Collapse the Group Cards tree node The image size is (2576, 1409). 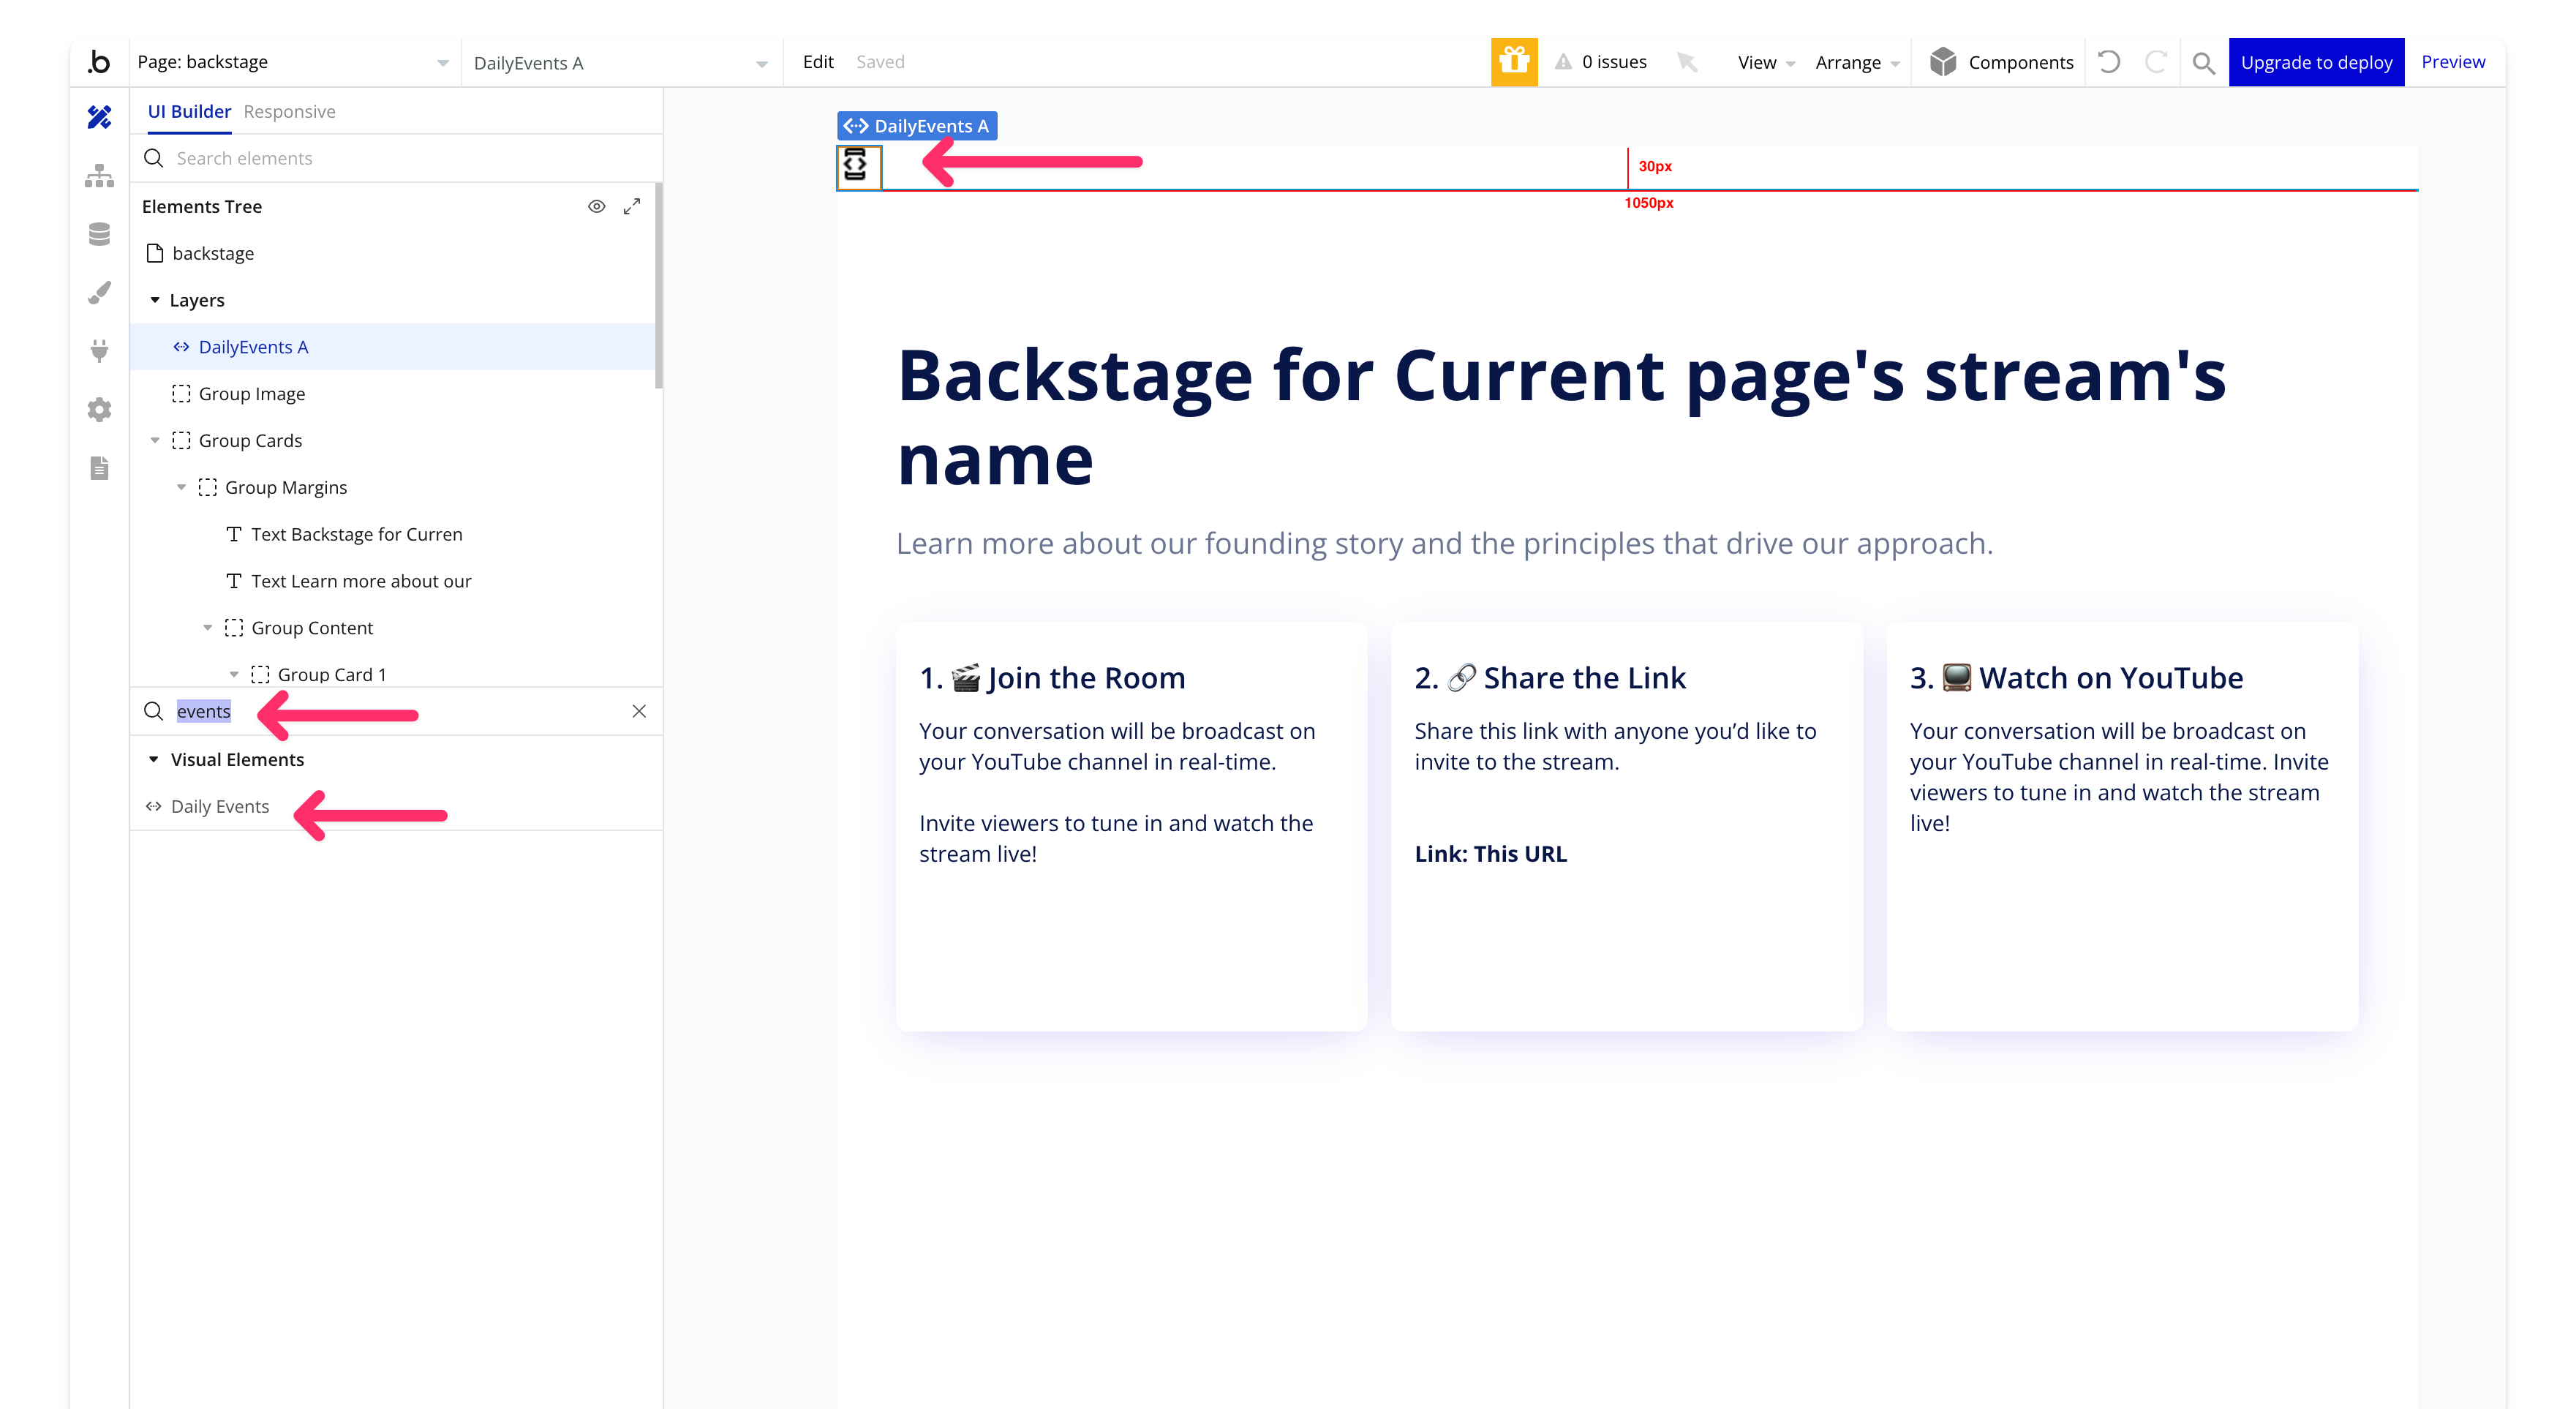click(155, 440)
